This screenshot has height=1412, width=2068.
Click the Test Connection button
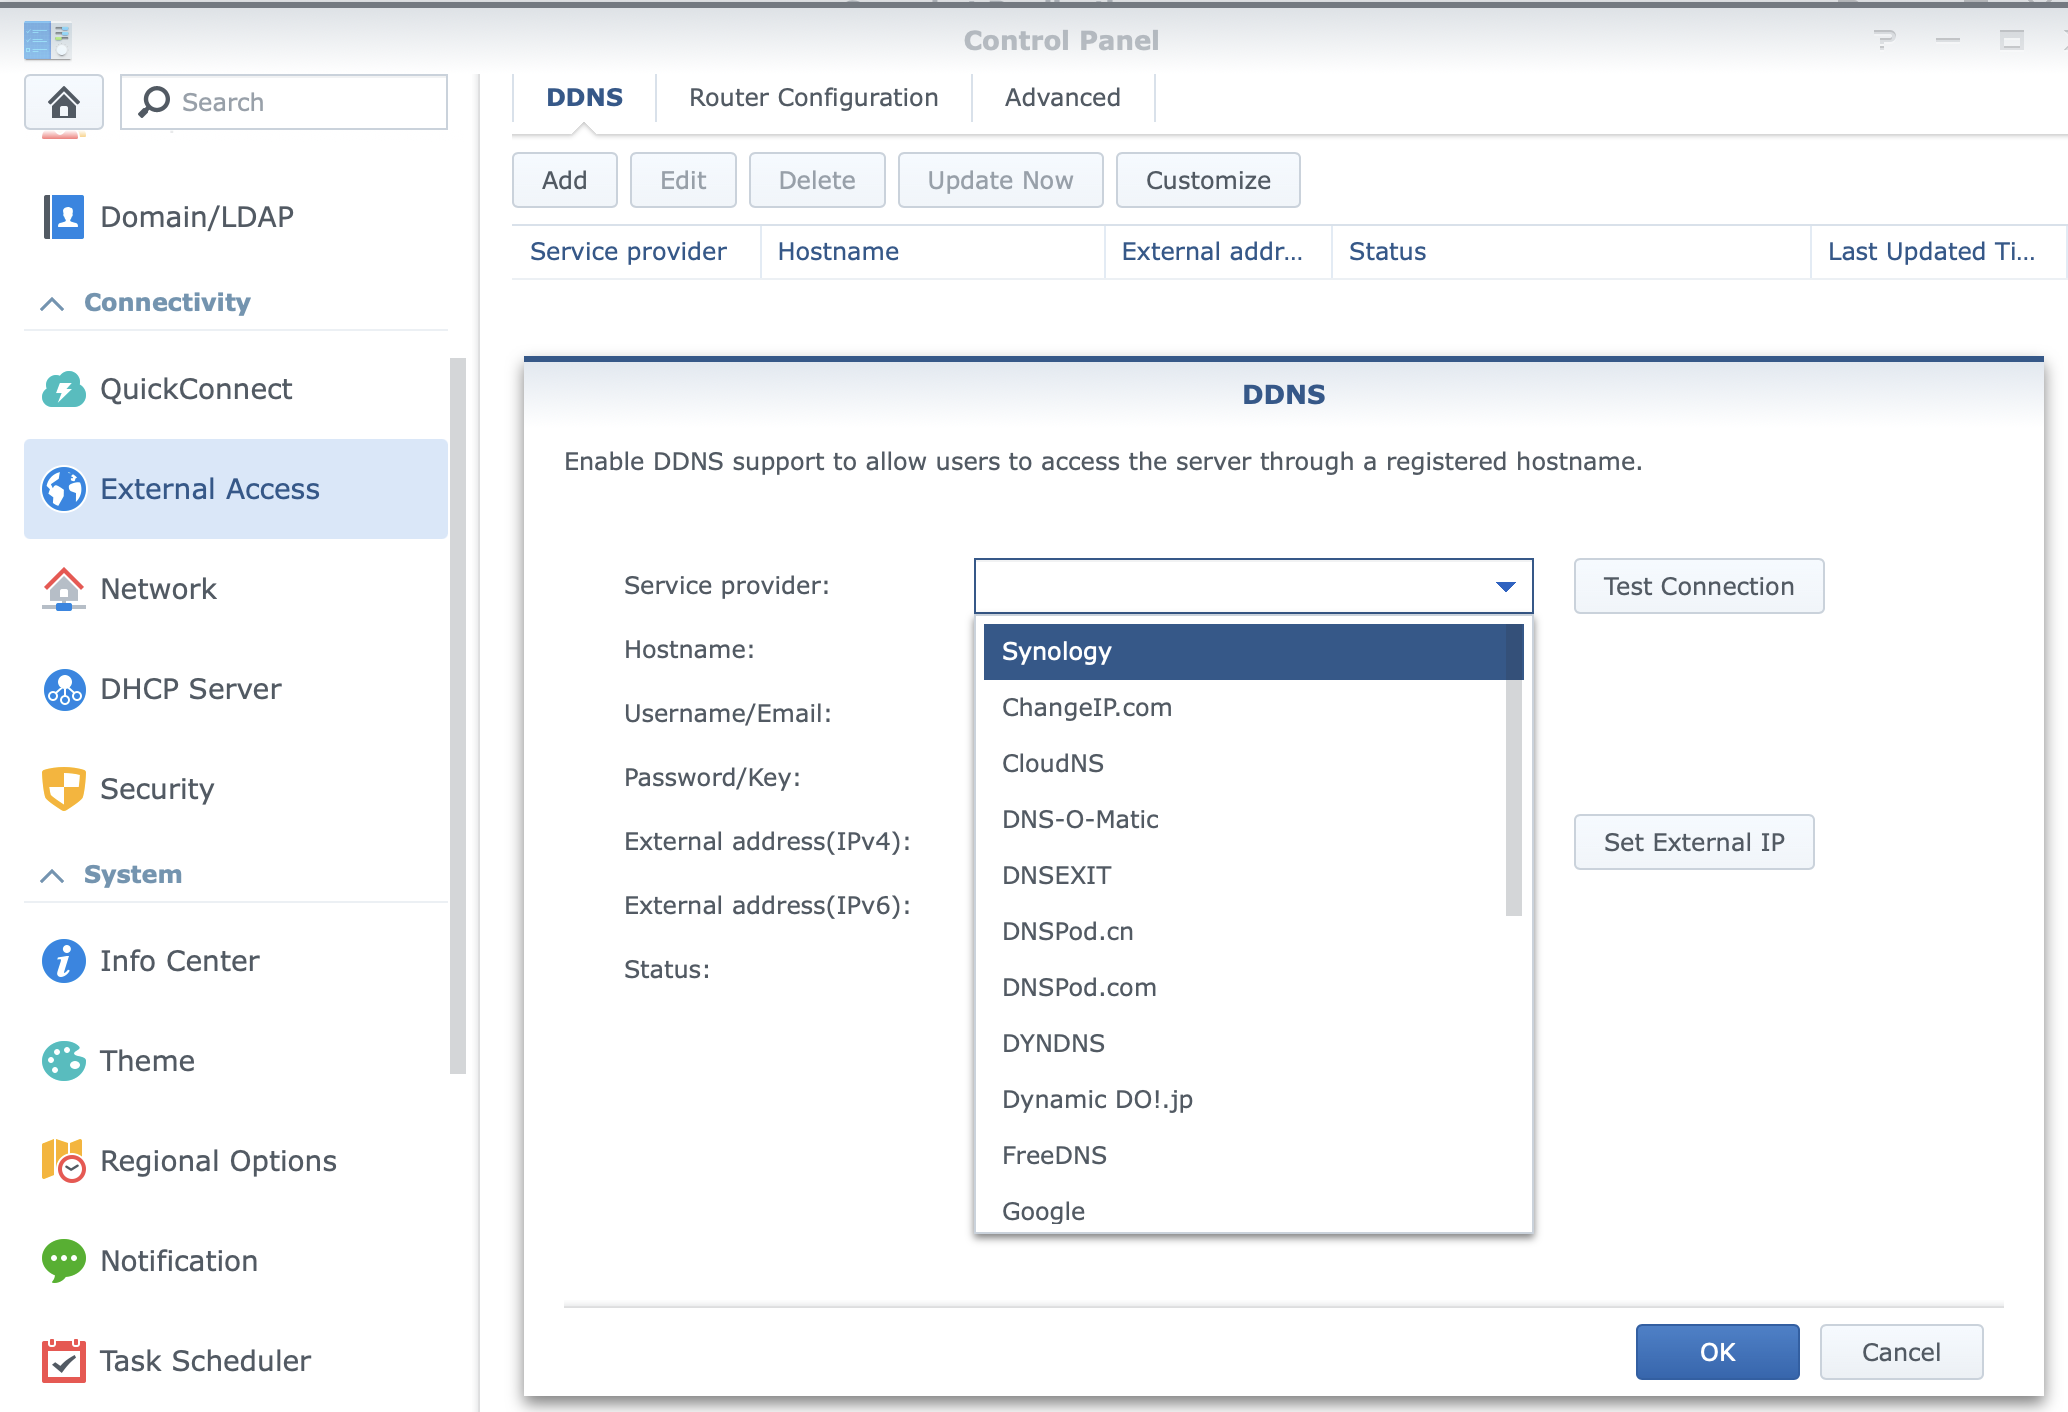pos(1699,586)
